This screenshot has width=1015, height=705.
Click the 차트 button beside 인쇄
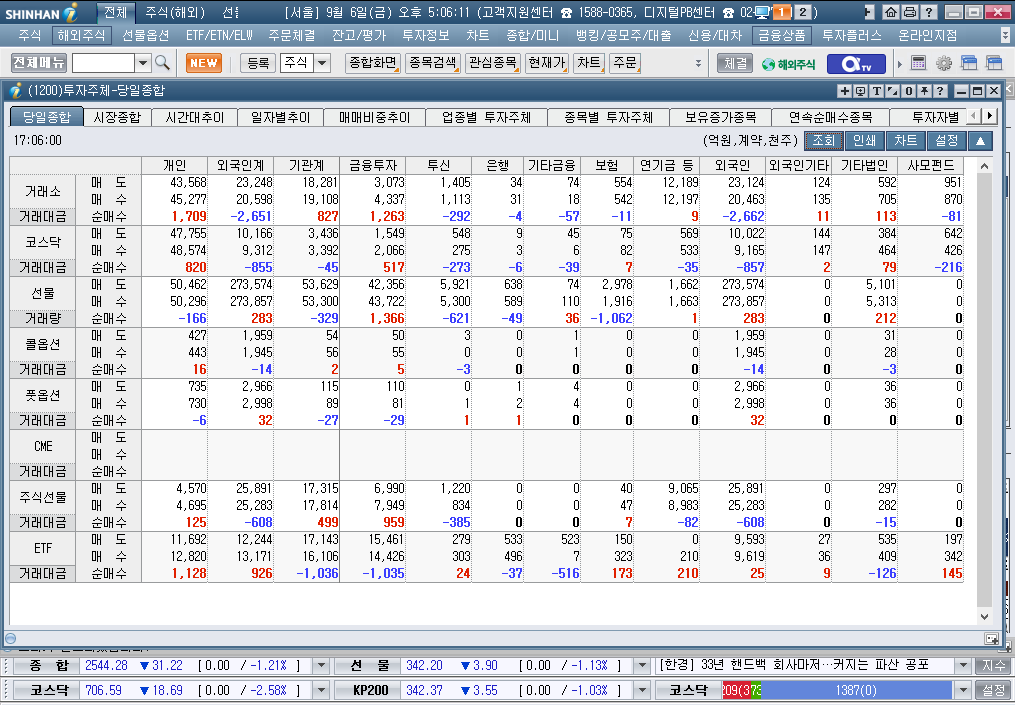pos(905,140)
